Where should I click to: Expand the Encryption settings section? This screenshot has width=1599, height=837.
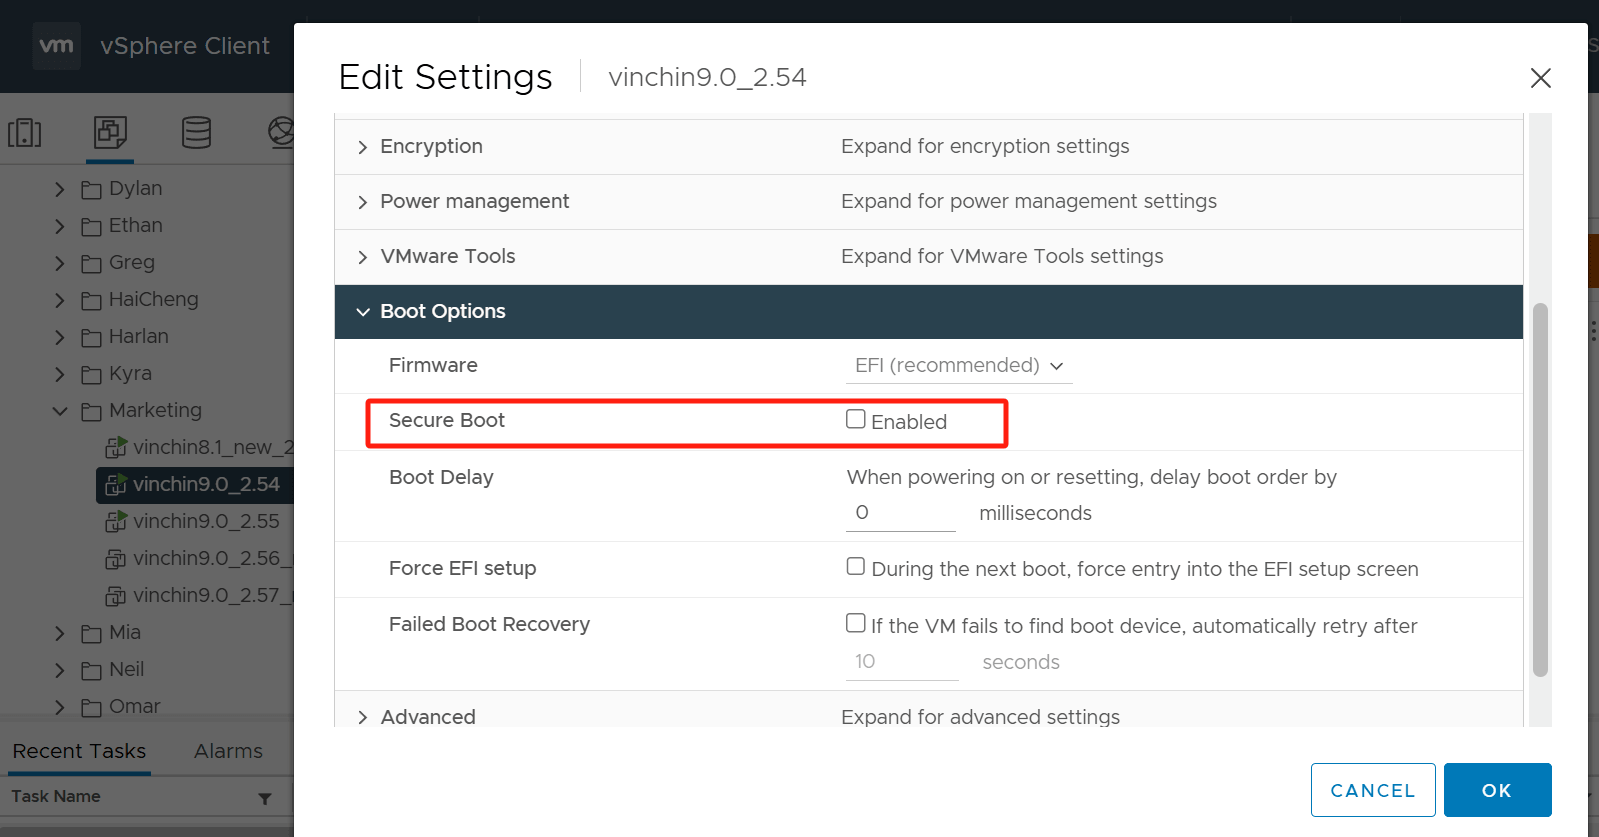coord(363,147)
